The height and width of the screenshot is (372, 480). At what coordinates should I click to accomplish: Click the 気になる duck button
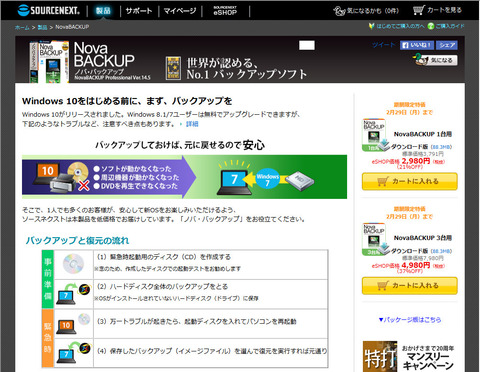pos(435,60)
